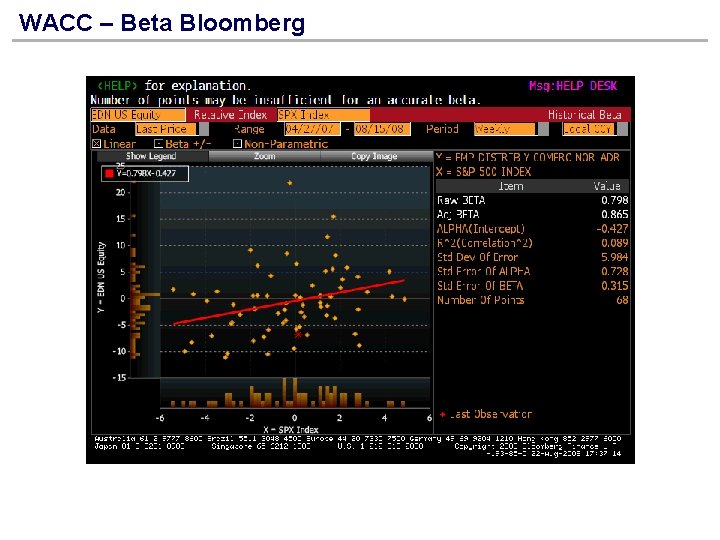Click the R^2(Correlation^2) row label
This screenshot has width=720, height=540.
[484, 243]
